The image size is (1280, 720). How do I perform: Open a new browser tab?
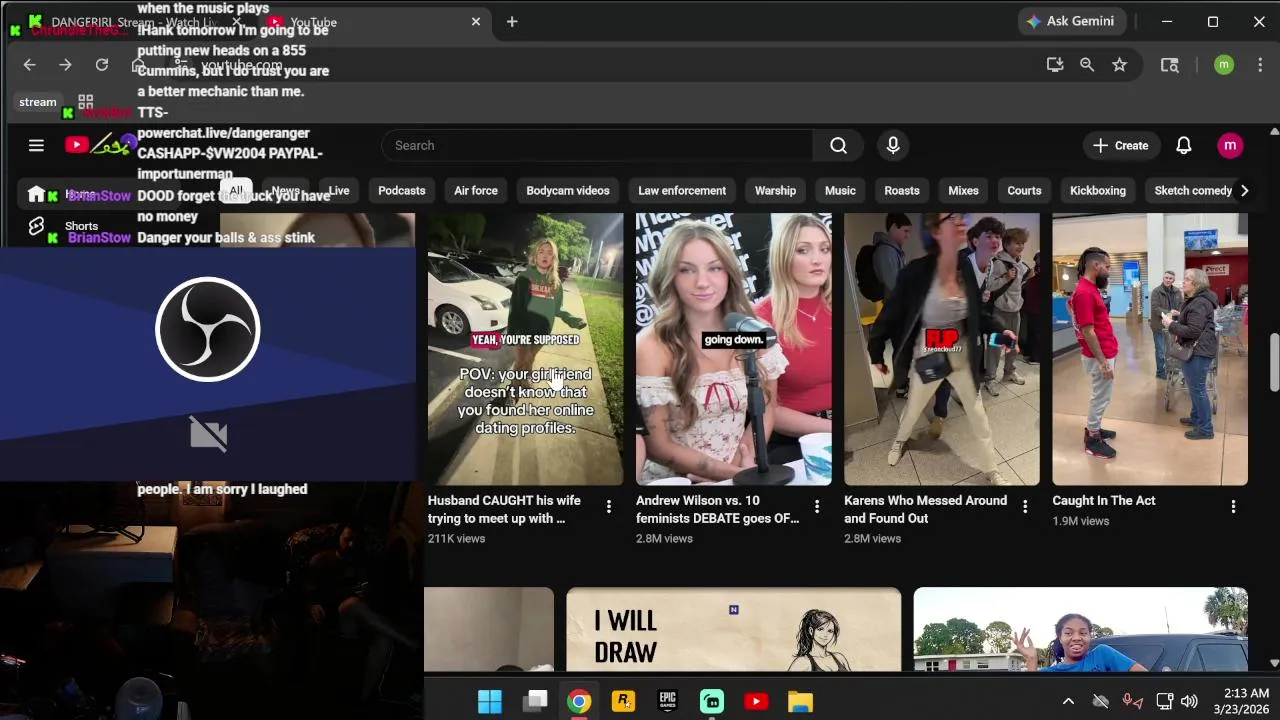coord(512,22)
